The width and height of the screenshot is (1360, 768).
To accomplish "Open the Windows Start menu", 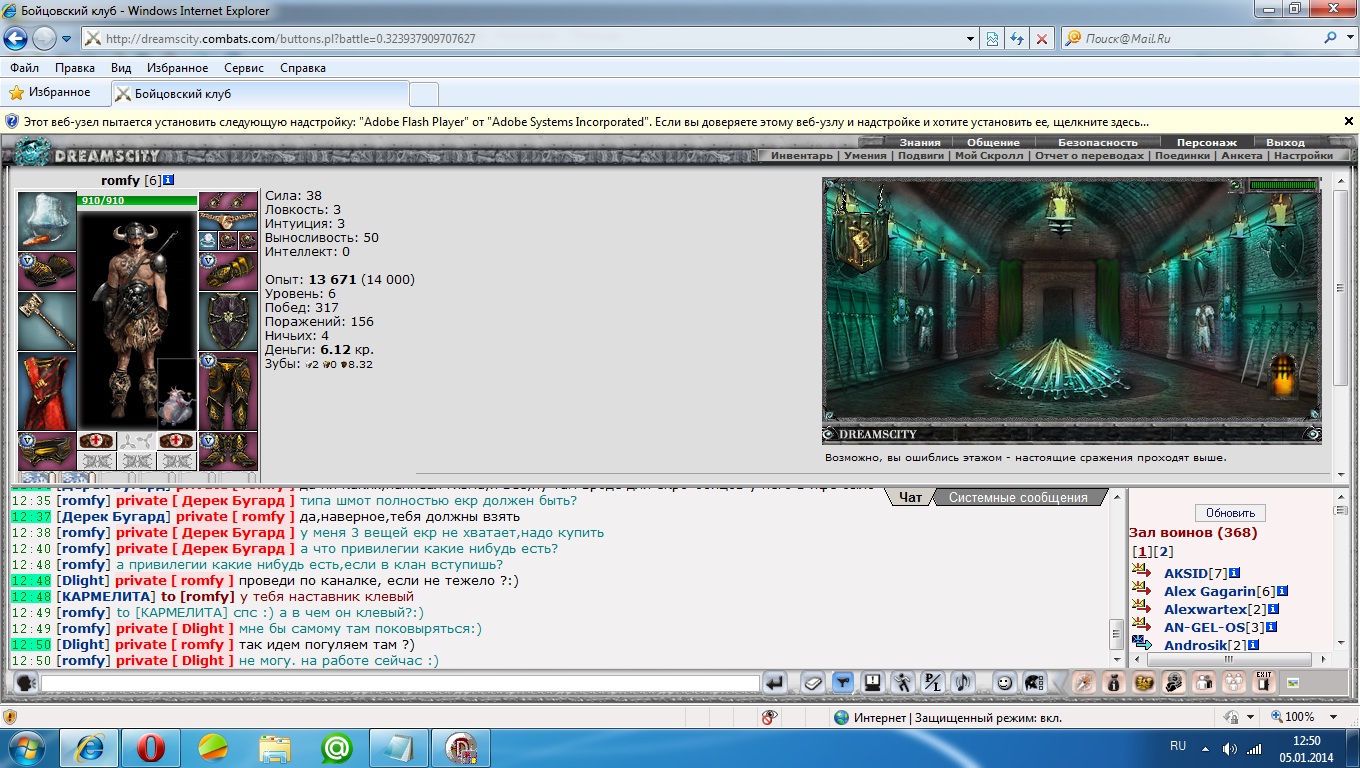I will pos(26,746).
